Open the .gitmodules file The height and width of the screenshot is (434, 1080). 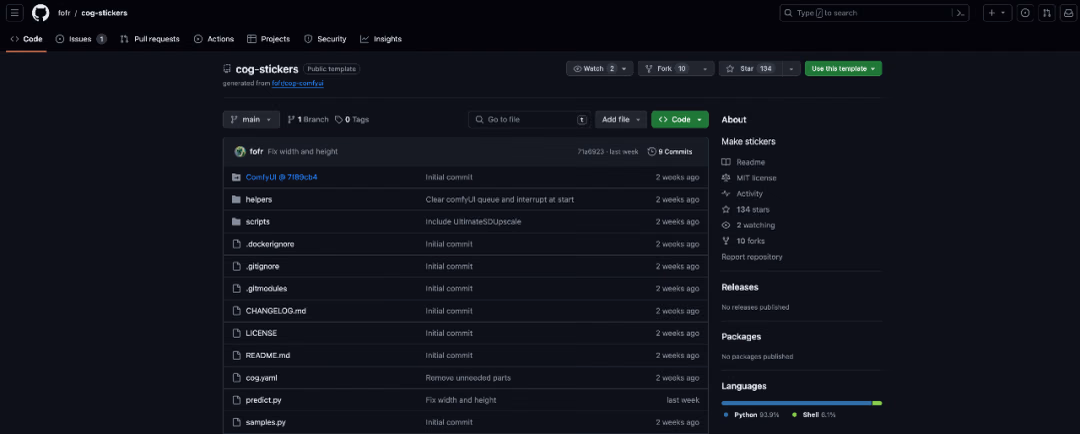click(x=267, y=289)
